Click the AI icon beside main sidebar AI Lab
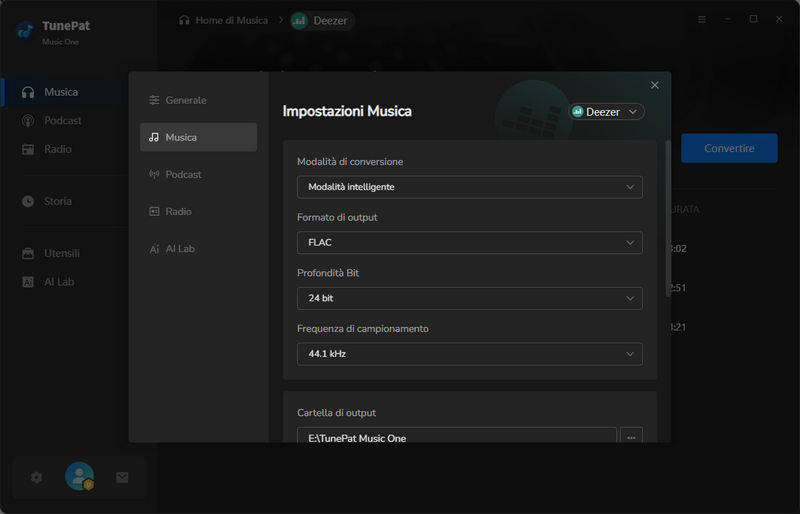Viewport: 800px width, 514px height. 28,282
